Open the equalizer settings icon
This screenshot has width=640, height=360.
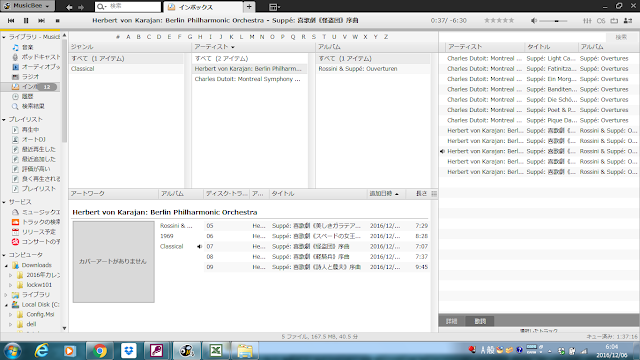coord(587,20)
